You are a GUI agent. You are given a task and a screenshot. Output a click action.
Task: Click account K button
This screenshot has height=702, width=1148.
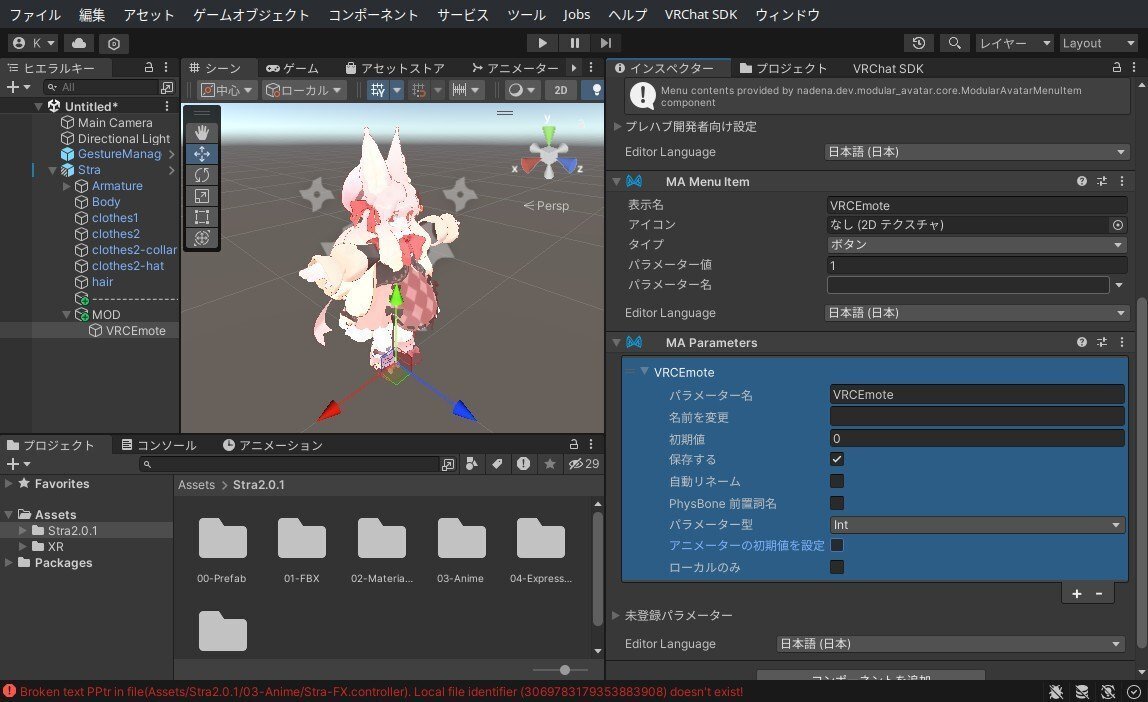click(34, 43)
